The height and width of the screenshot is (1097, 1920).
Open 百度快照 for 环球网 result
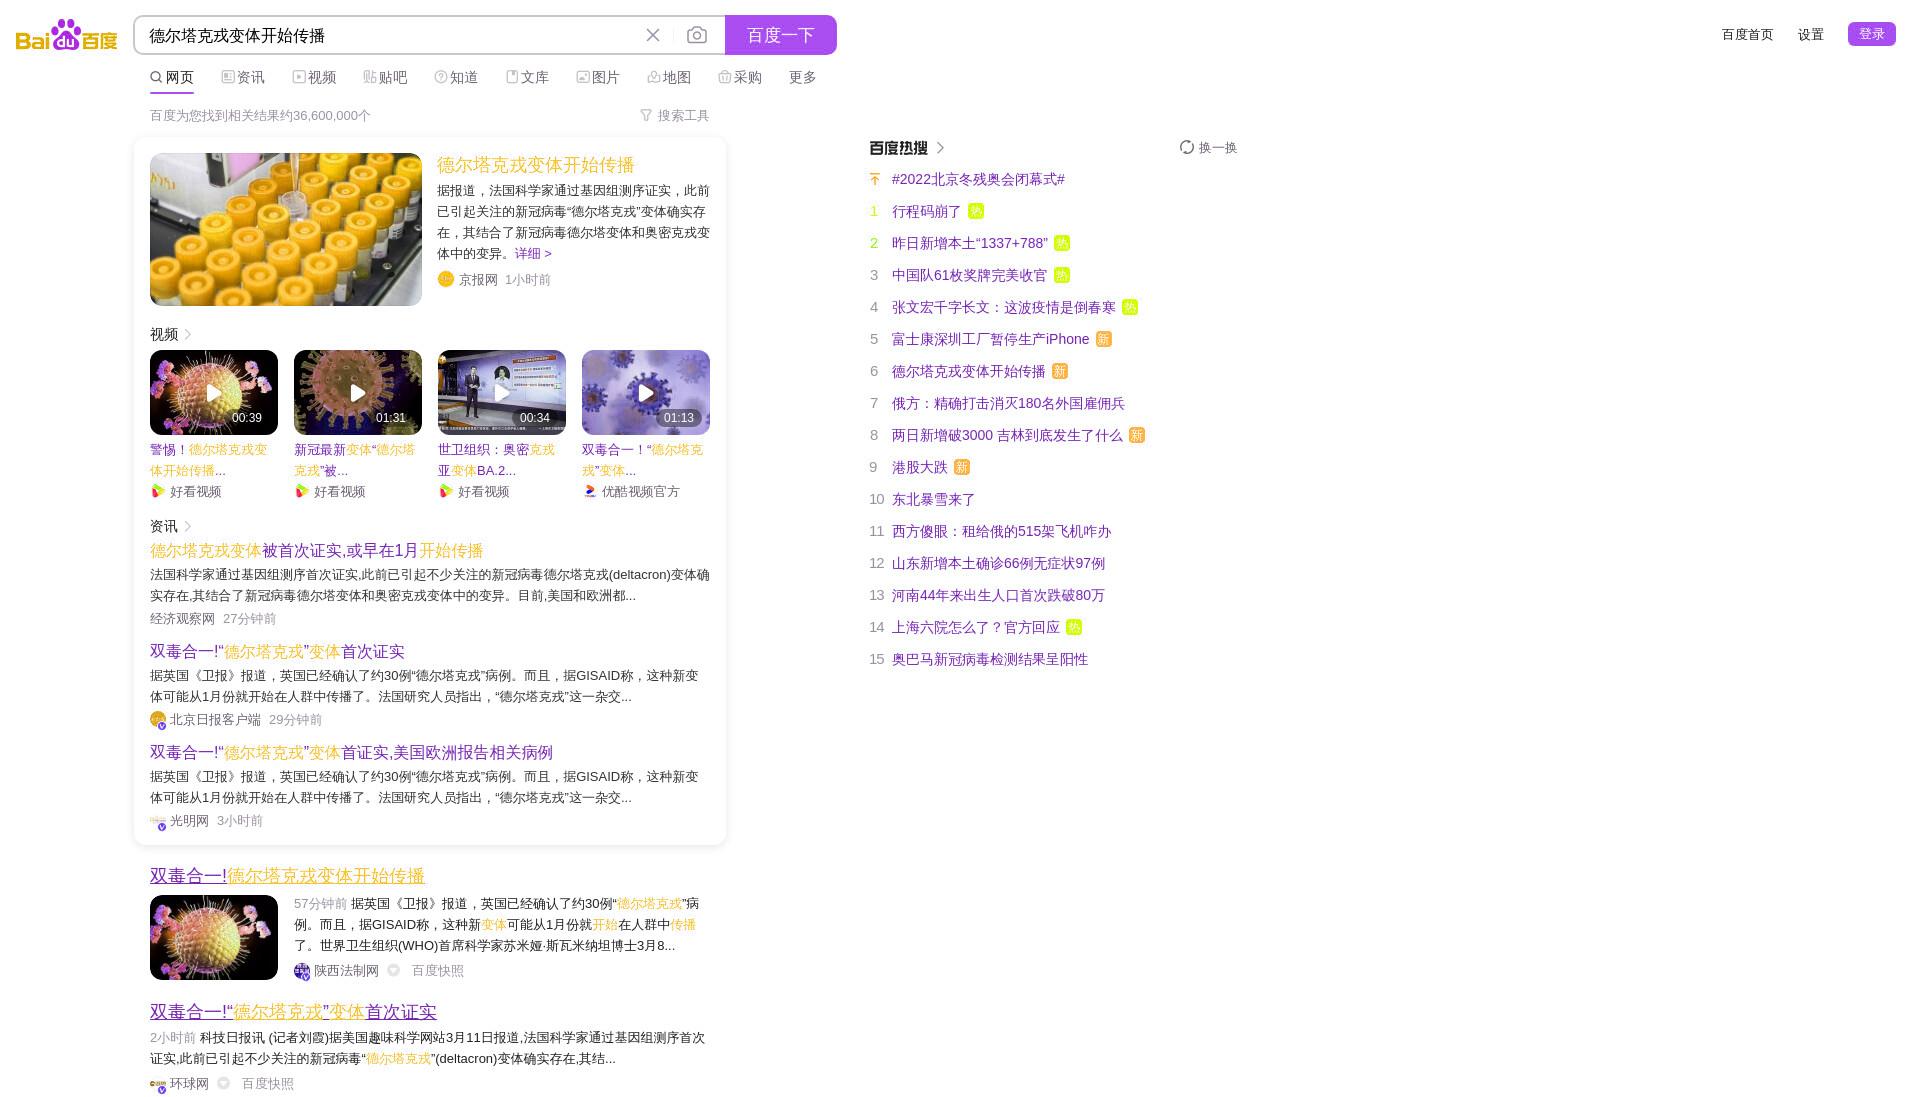point(267,1084)
